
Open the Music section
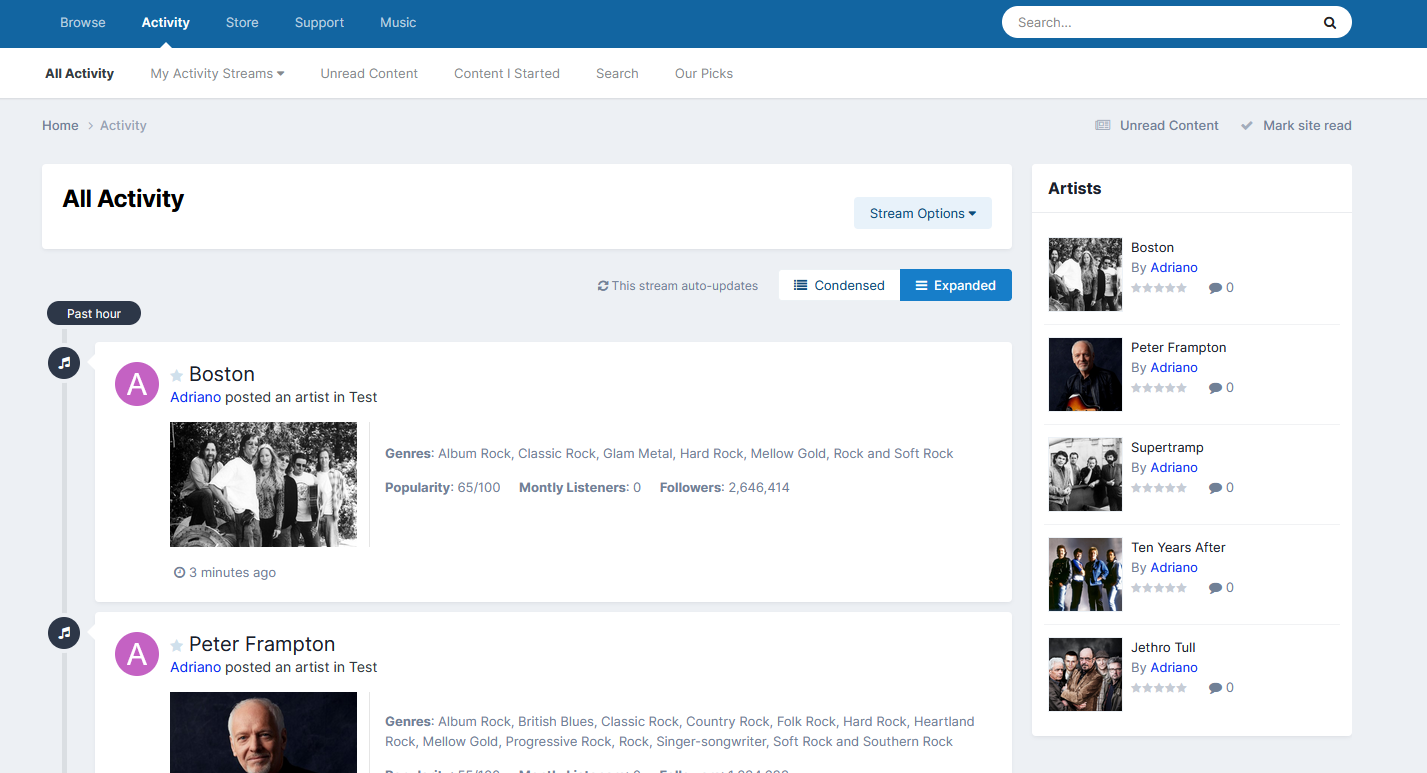pos(398,22)
